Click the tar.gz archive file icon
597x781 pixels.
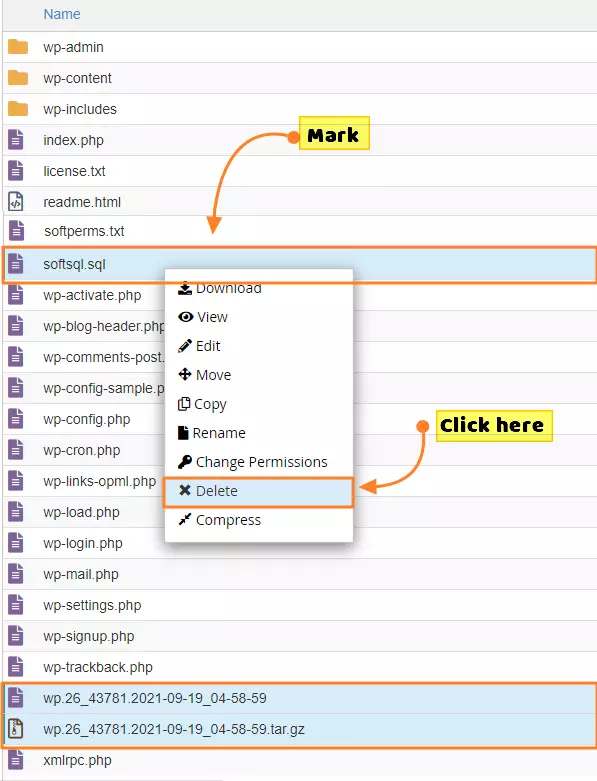click(x=16, y=729)
